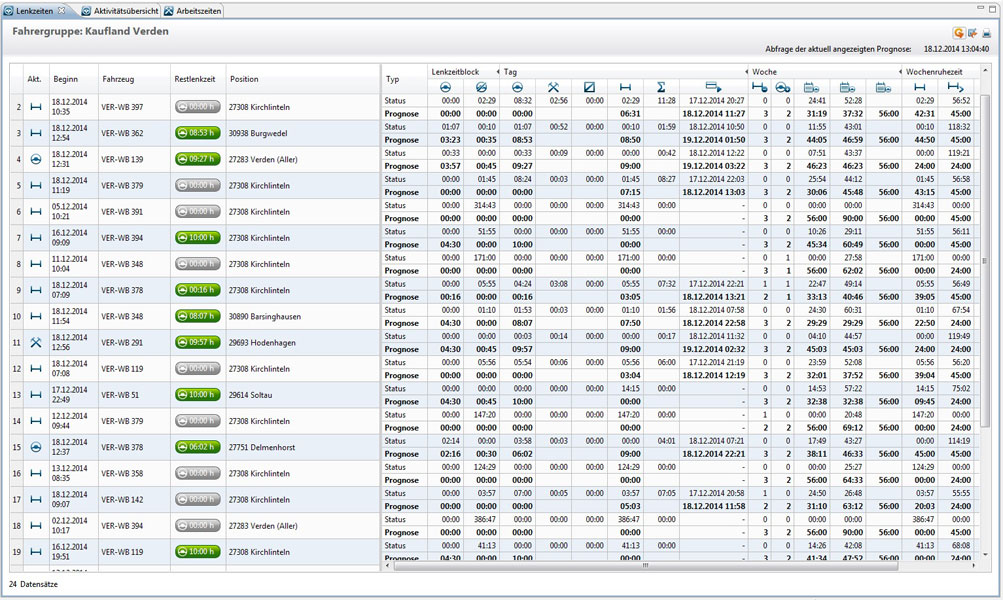Open the Arbeitszeiten tab
1003x600 pixels.
tap(193, 10)
